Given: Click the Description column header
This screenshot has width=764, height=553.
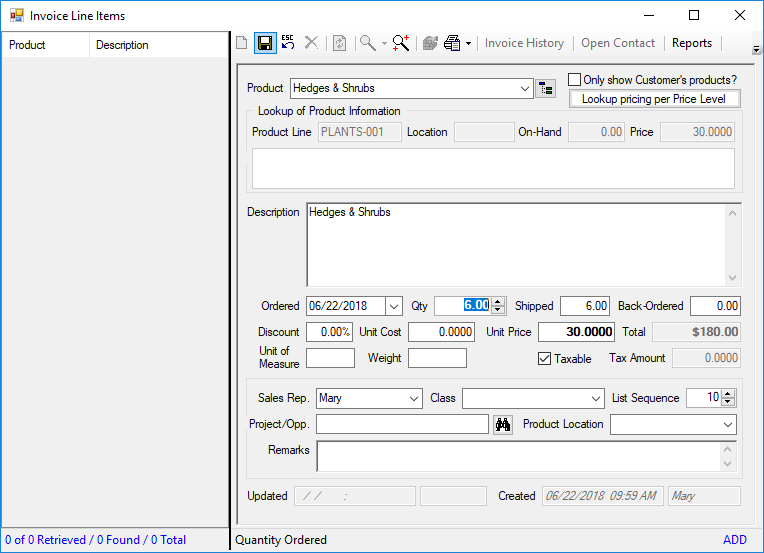Looking at the screenshot, I should click(159, 45).
